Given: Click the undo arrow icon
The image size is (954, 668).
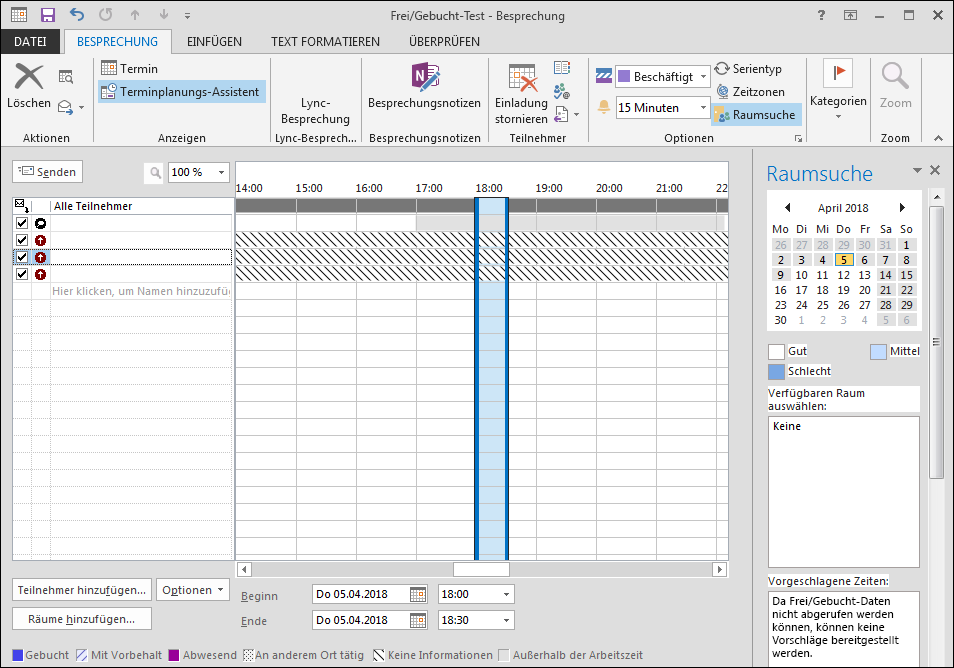Looking at the screenshot, I should (77, 15).
